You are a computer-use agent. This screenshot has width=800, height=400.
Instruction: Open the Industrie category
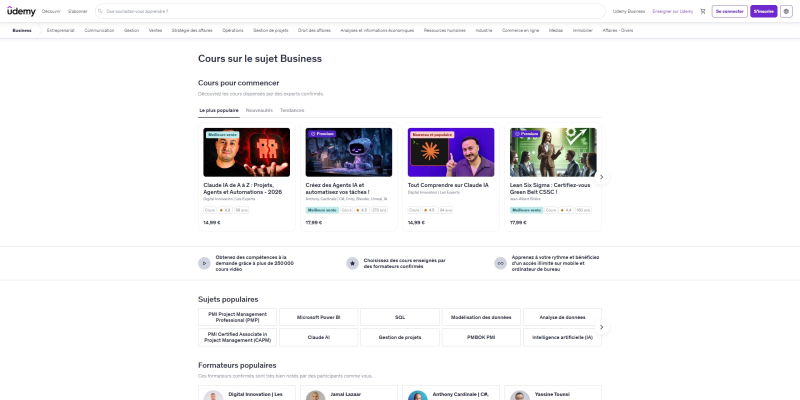coord(484,31)
